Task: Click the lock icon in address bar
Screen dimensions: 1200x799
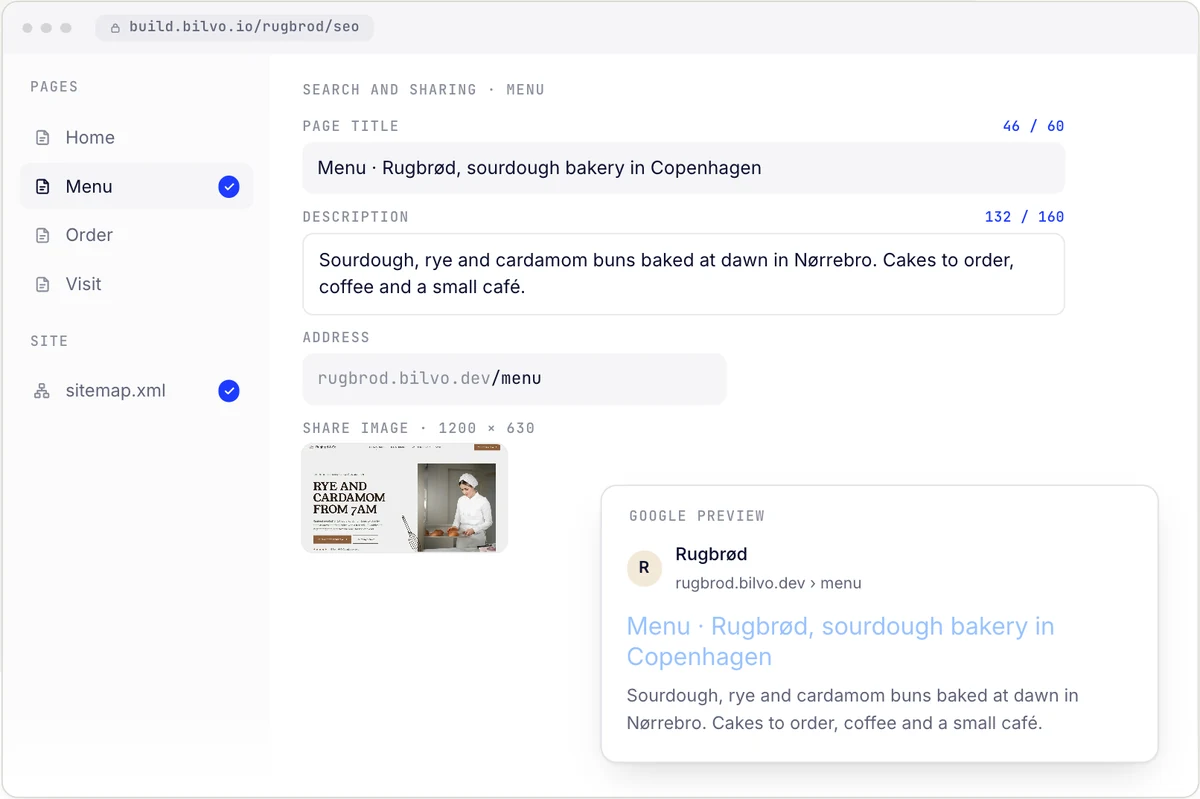Action: pyautogui.click(x=116, y=28)
